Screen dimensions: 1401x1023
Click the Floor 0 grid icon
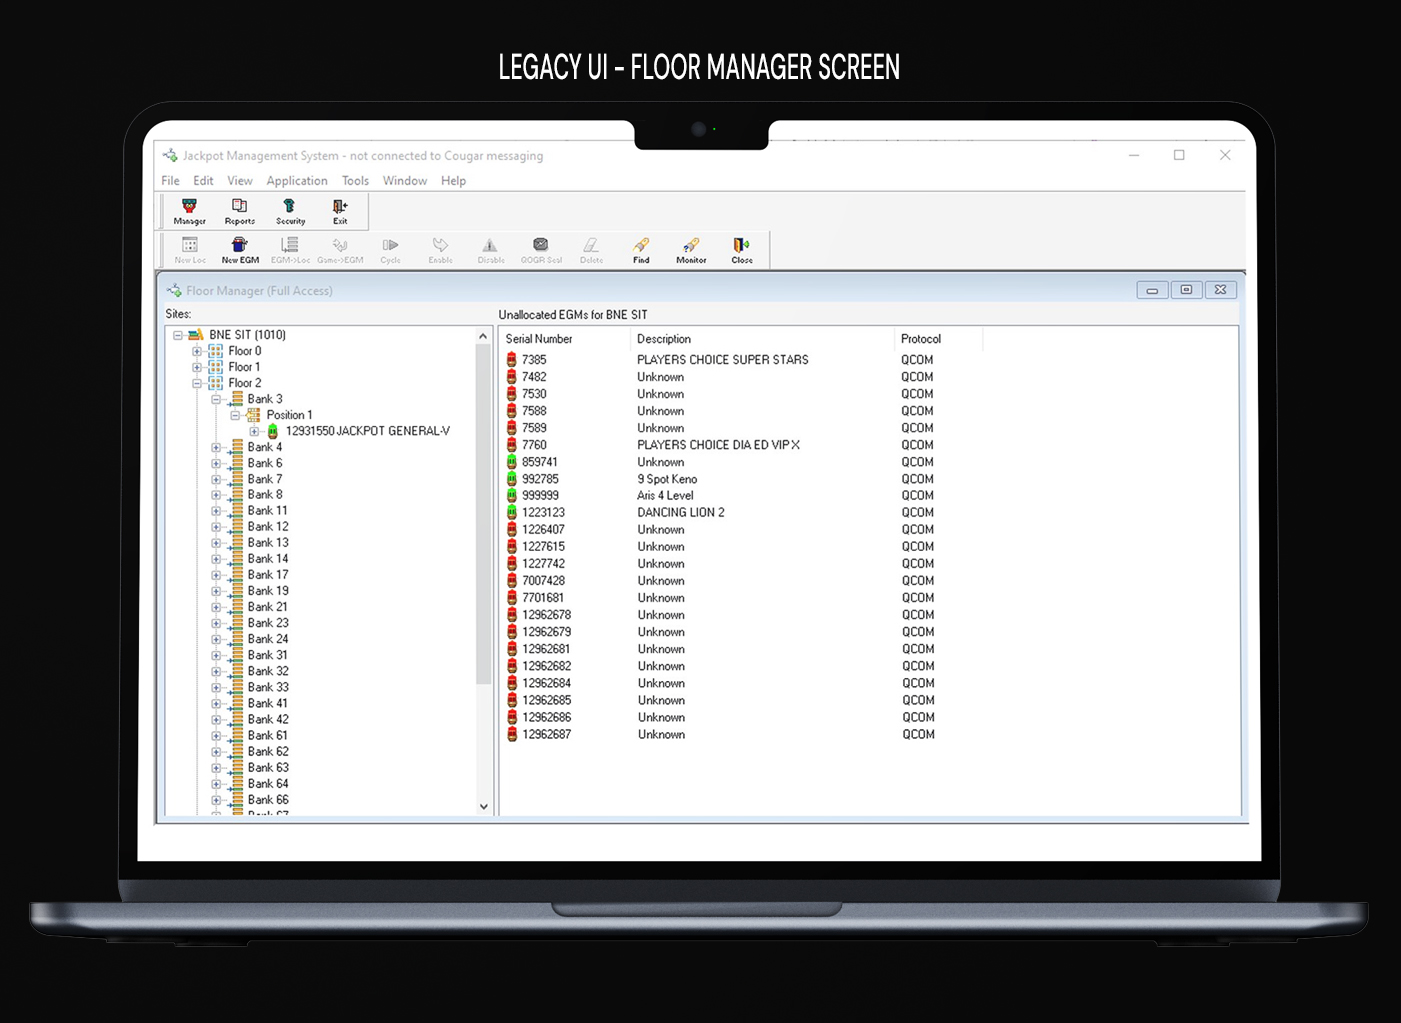[x=215, y=351]
